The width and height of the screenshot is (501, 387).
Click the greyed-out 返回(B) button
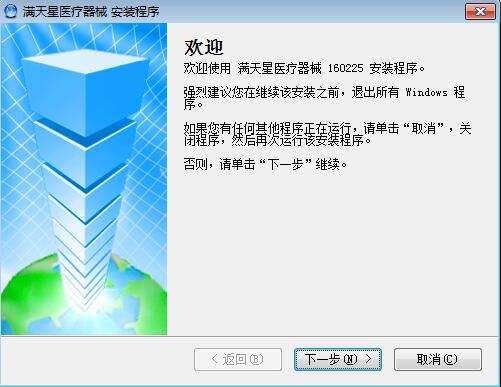point(238,359)
